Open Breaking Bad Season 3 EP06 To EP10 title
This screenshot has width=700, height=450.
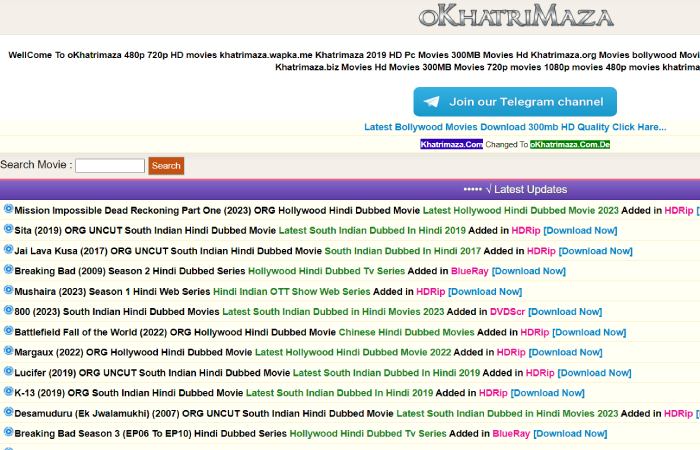[150, 434]
